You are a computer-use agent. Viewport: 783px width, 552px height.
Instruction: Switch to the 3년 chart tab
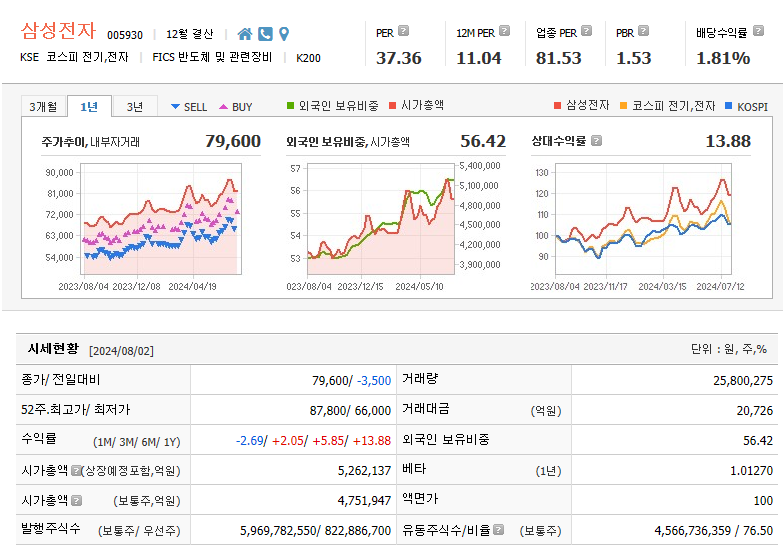click(x=135, y=106)
